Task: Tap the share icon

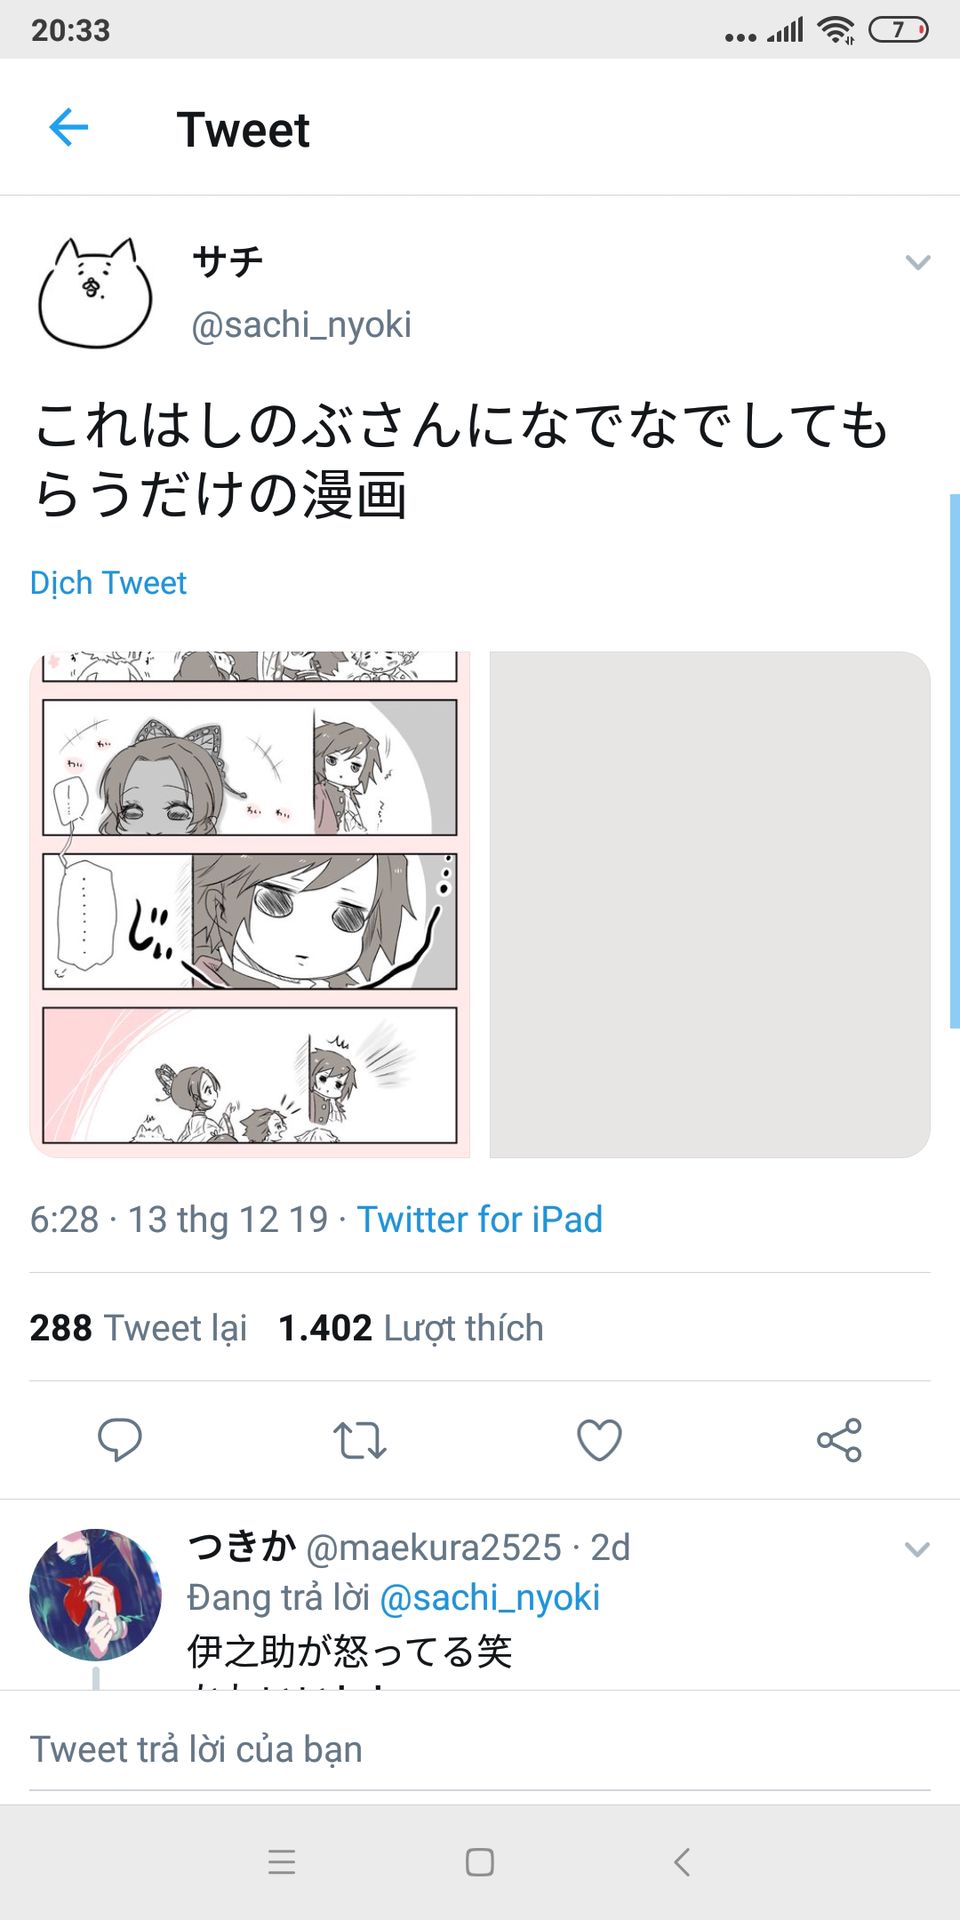Action: point(839,1440)
